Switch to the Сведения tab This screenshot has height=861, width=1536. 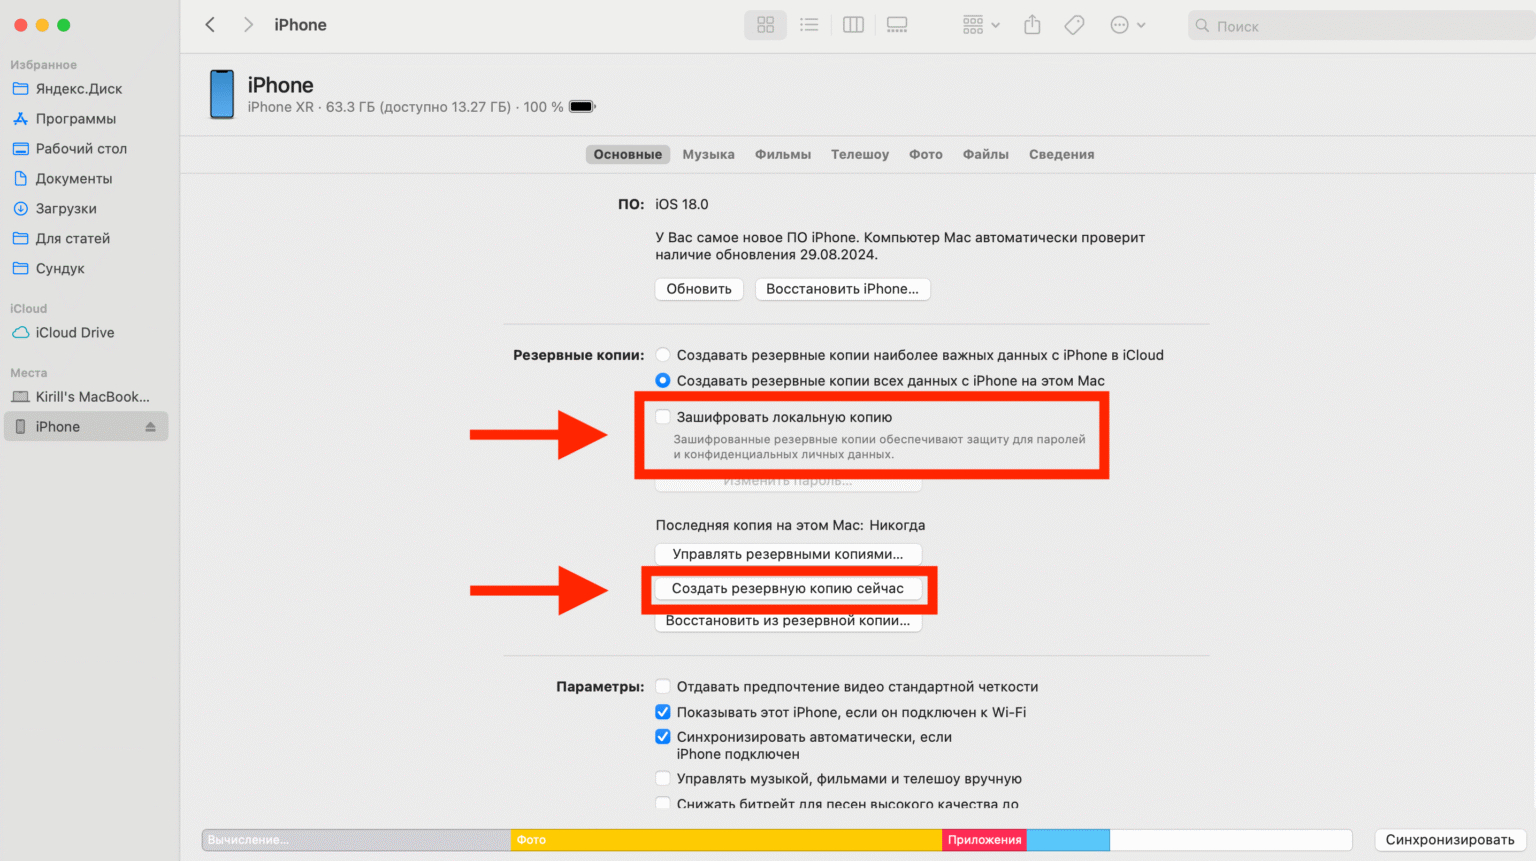coord(1061,154)
